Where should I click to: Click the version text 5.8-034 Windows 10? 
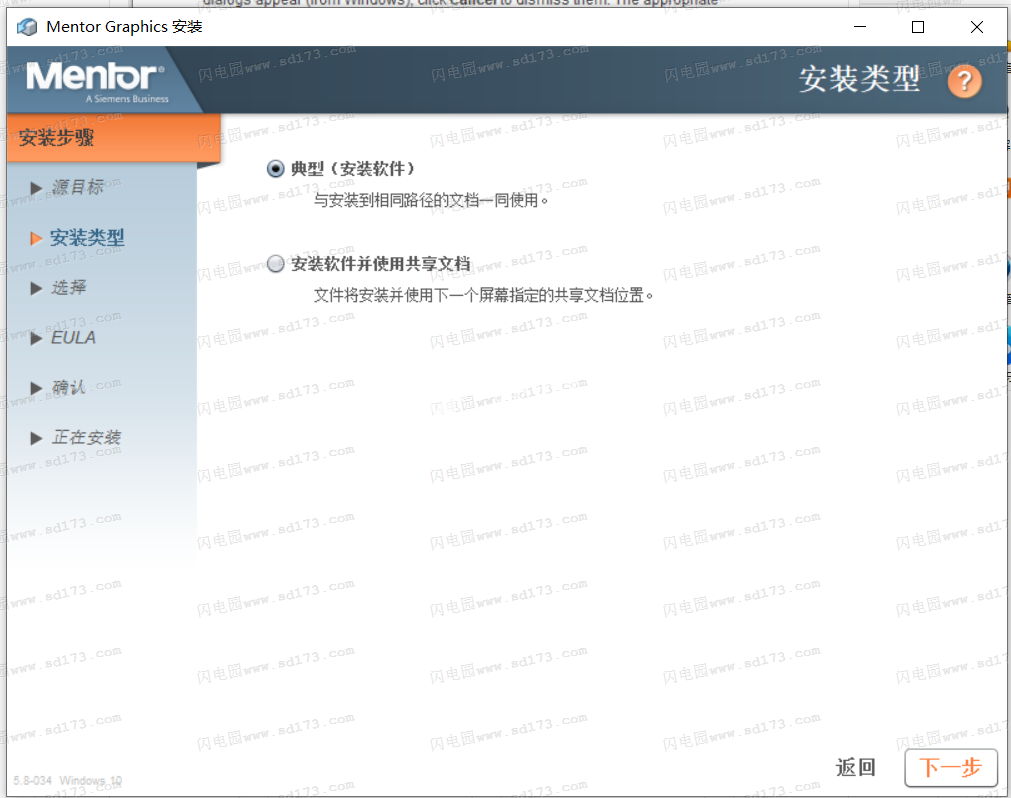[x=68, y=780]
